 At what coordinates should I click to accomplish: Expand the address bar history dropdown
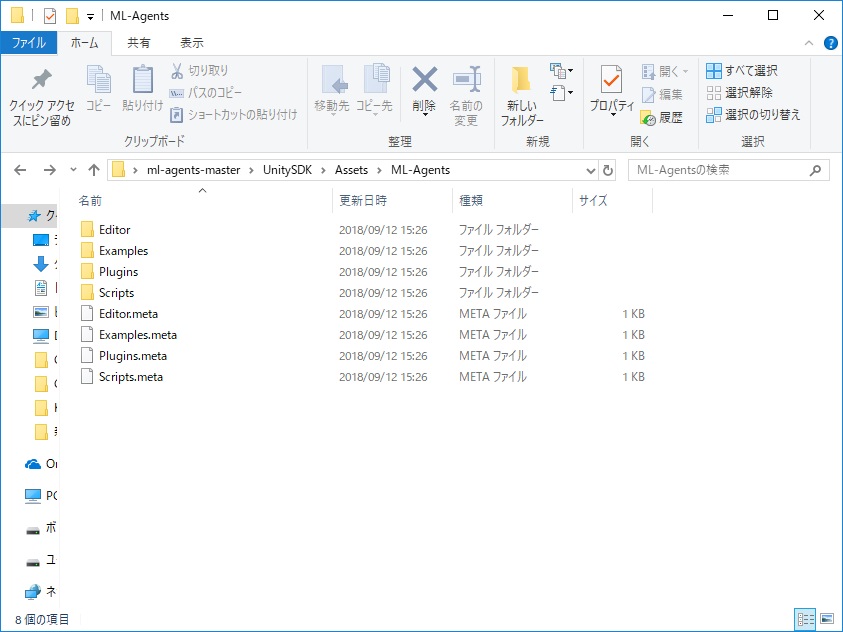[x=590, y=170]
